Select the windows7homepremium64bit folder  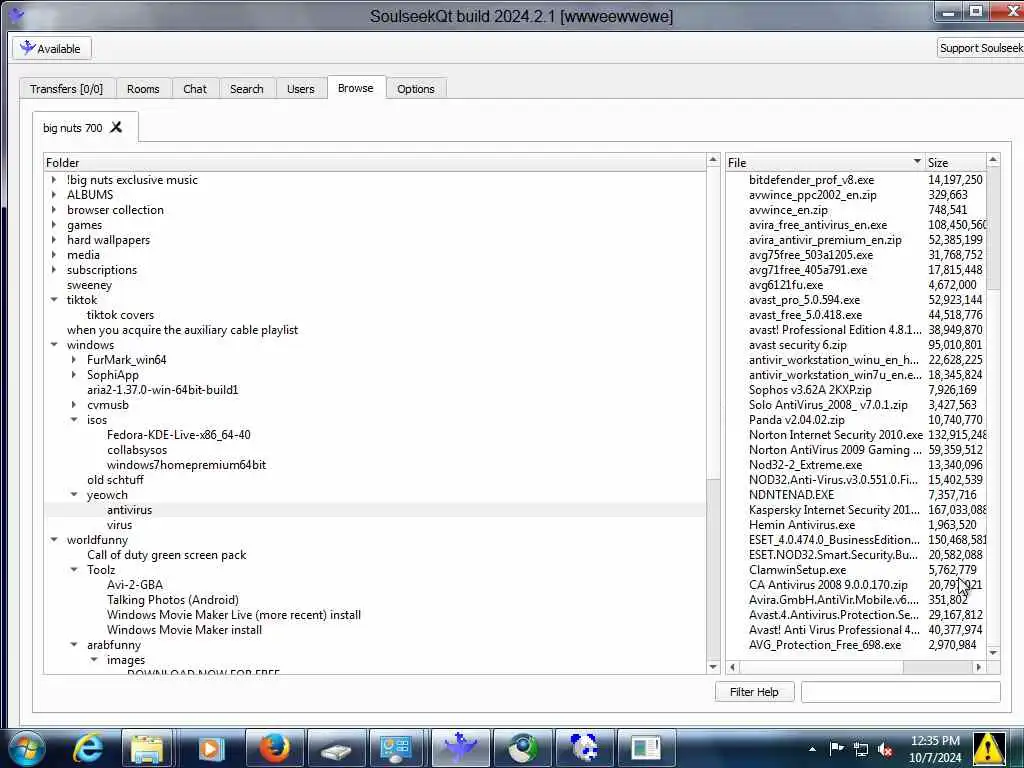(x=186, y=465)
